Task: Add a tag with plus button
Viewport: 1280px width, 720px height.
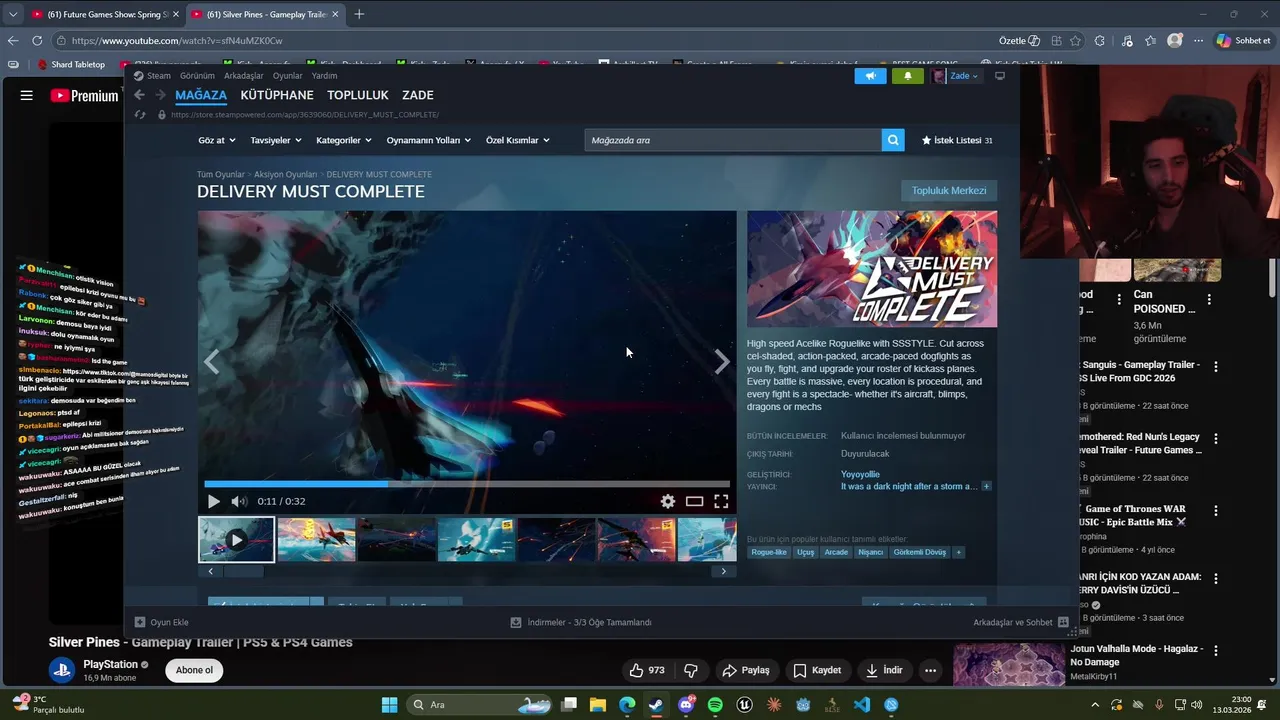Action: (958, 552)
